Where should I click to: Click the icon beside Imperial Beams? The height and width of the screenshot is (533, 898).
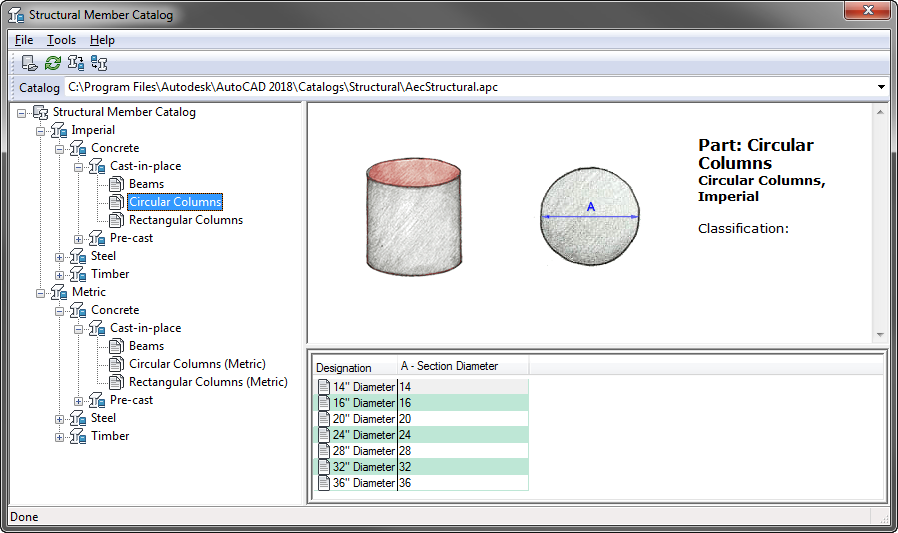pyautogui.click(x=116, y=184)
